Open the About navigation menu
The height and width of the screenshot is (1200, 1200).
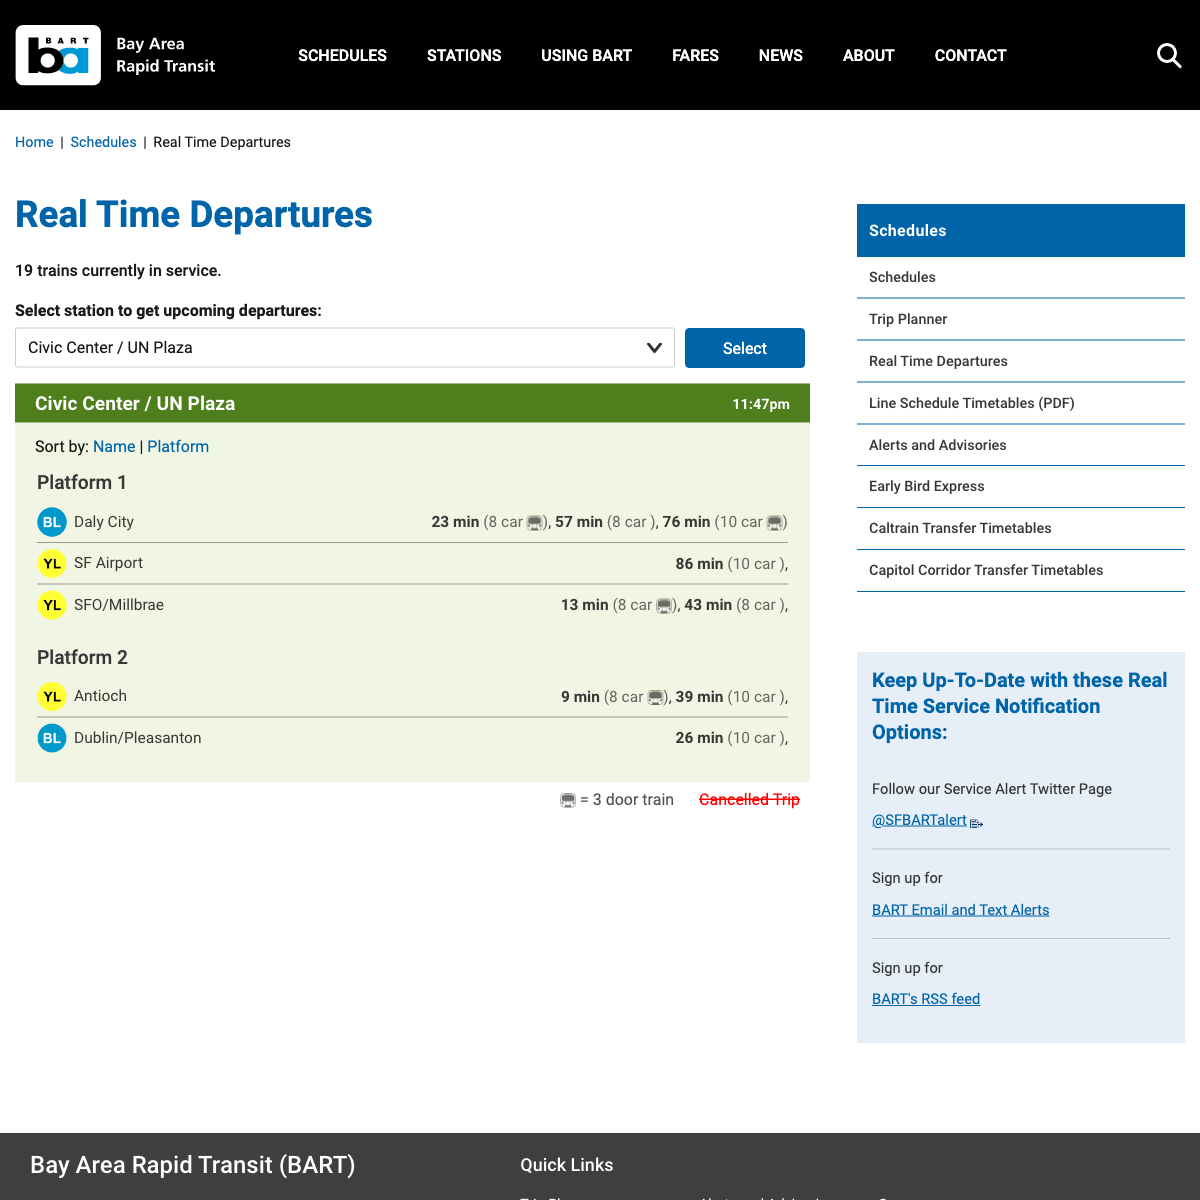(868, 55)
